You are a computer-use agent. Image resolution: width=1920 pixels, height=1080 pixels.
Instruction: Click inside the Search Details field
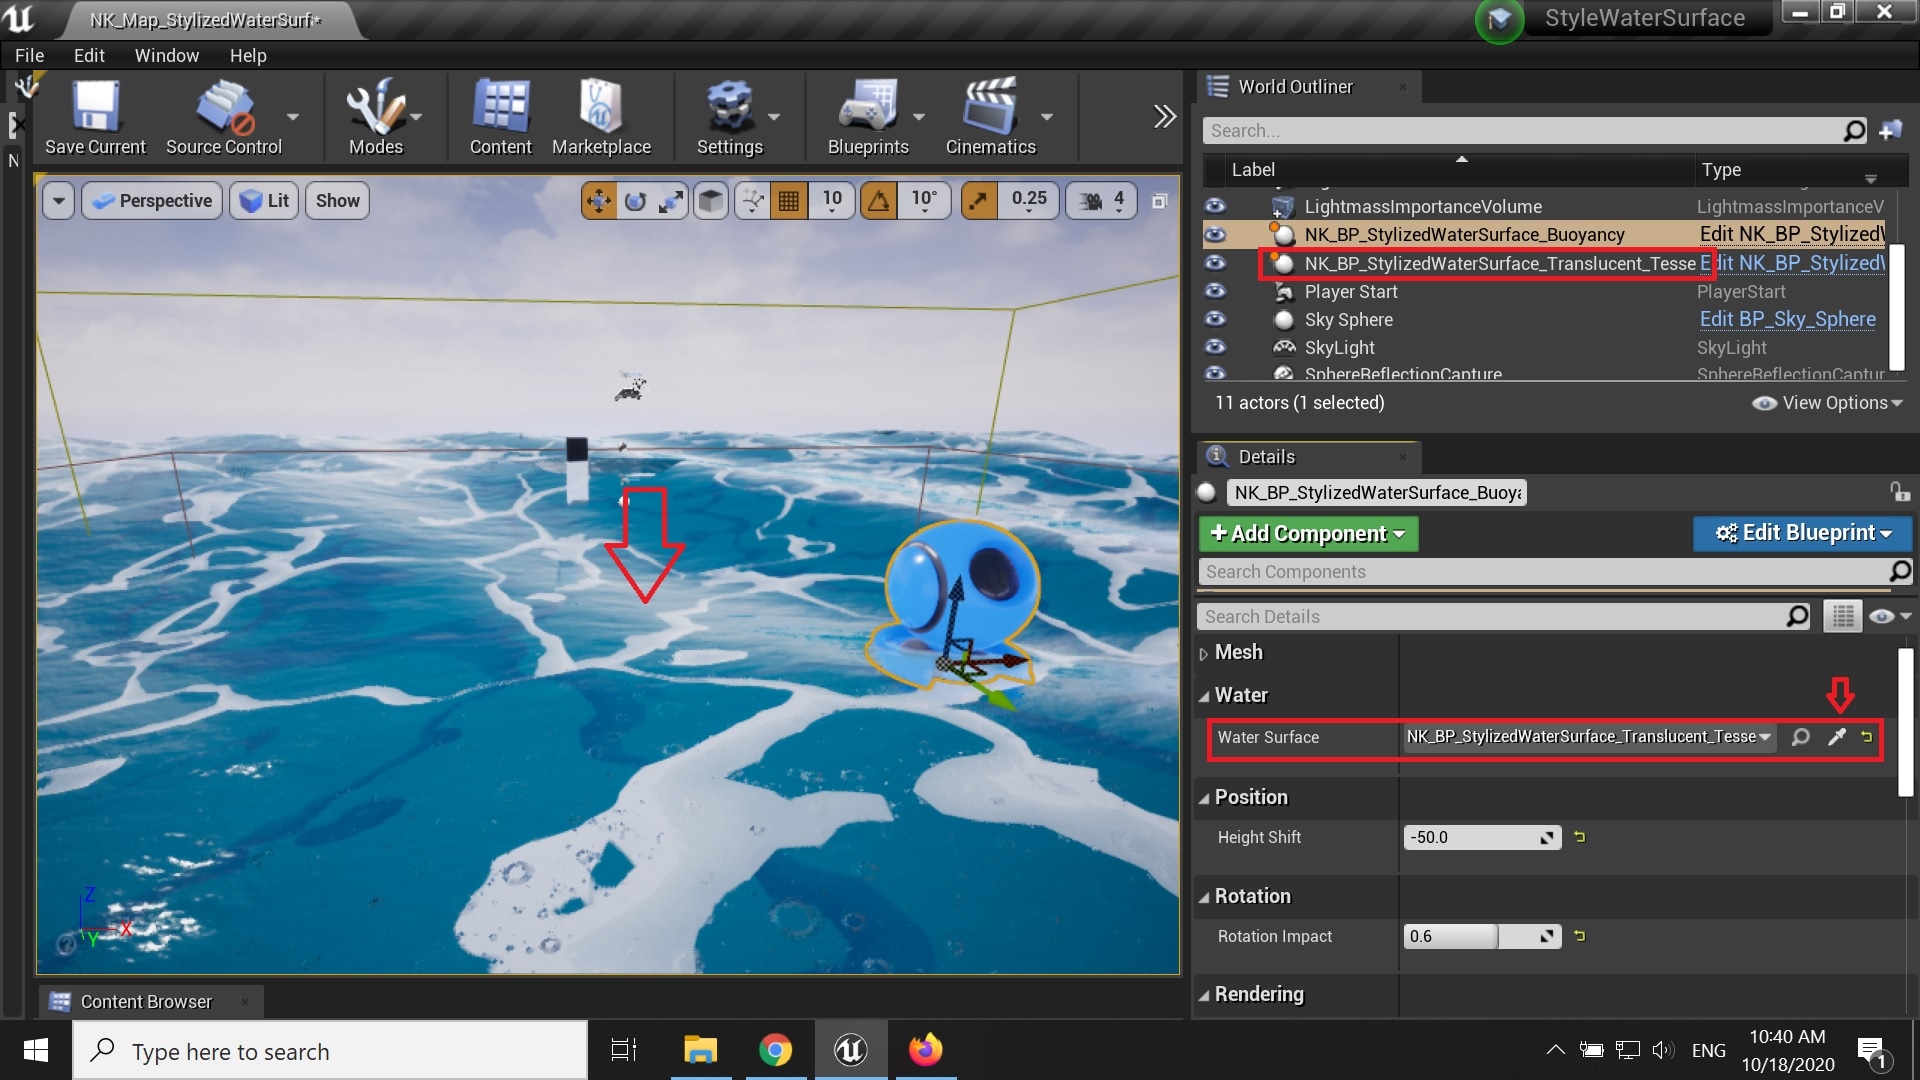coord(1450,616)
